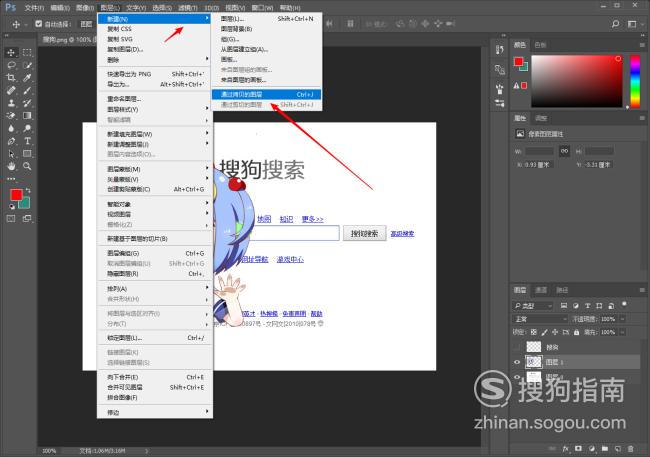Image resolution: width=650 pixels, height=457 pixels.
Task: Toggle layer filtering switch in Layers panel
Action: (x=624, y=305)
